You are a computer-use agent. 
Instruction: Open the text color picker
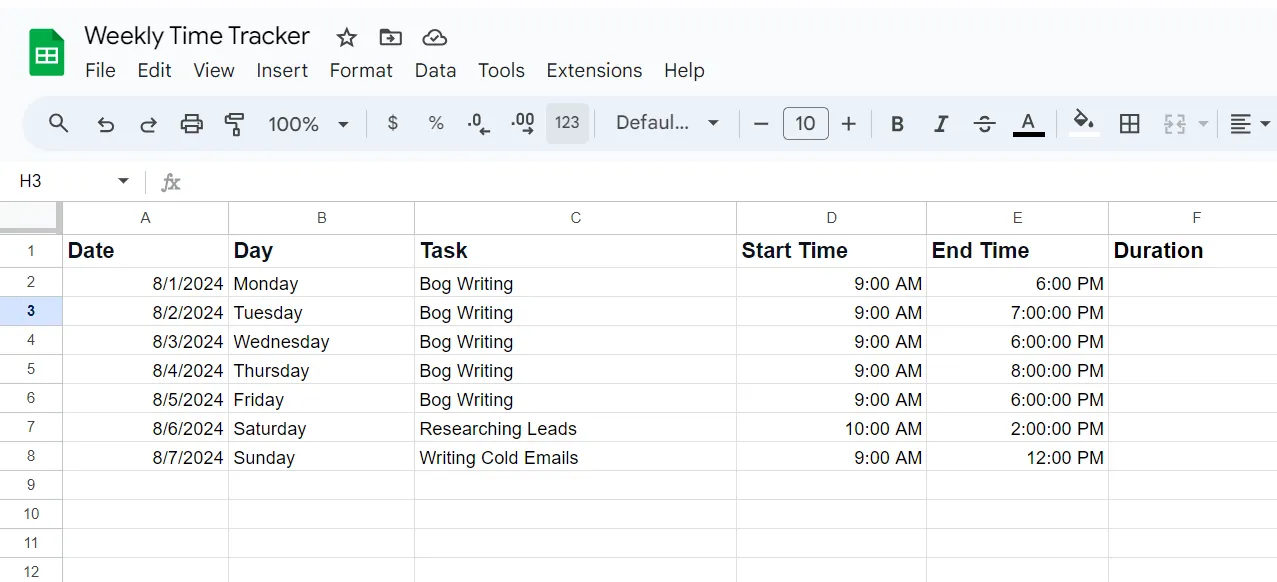1028,124
